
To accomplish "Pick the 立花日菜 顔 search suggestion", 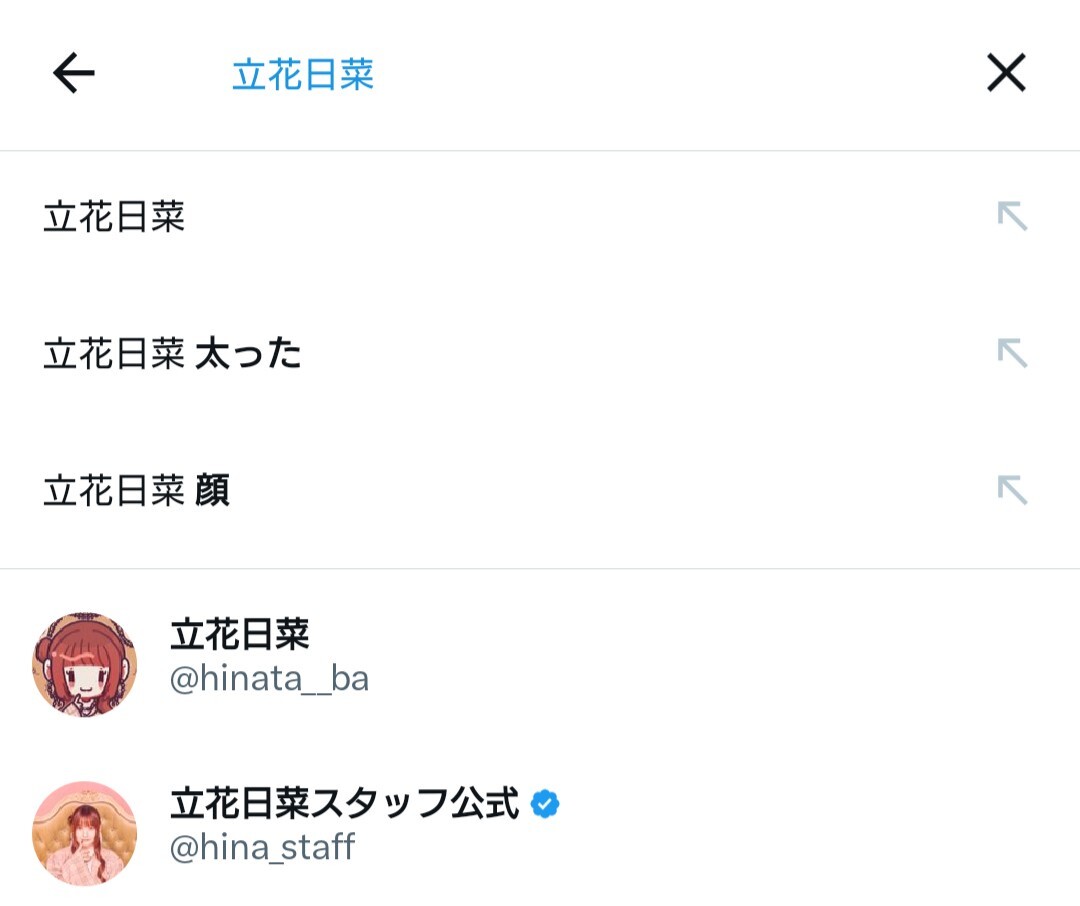I will coord(136,491).
